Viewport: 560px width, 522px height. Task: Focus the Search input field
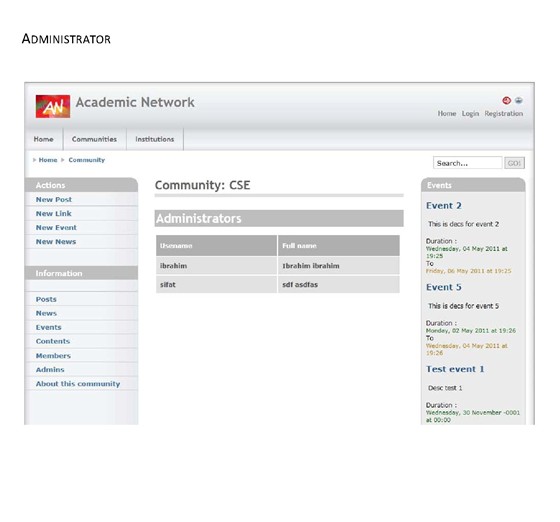(x=467, y=163)
